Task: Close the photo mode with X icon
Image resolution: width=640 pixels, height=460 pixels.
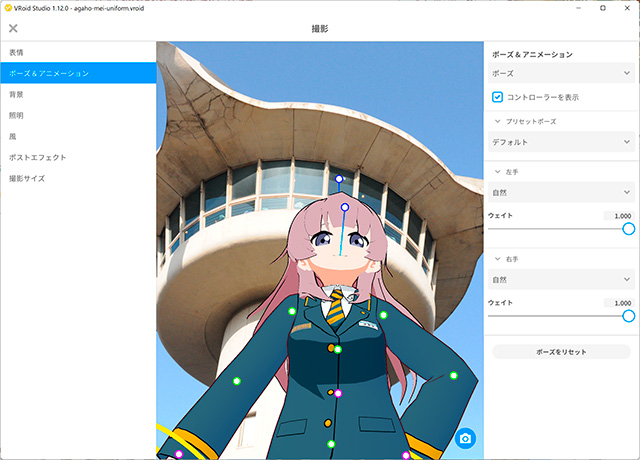Action: (13, 29)
